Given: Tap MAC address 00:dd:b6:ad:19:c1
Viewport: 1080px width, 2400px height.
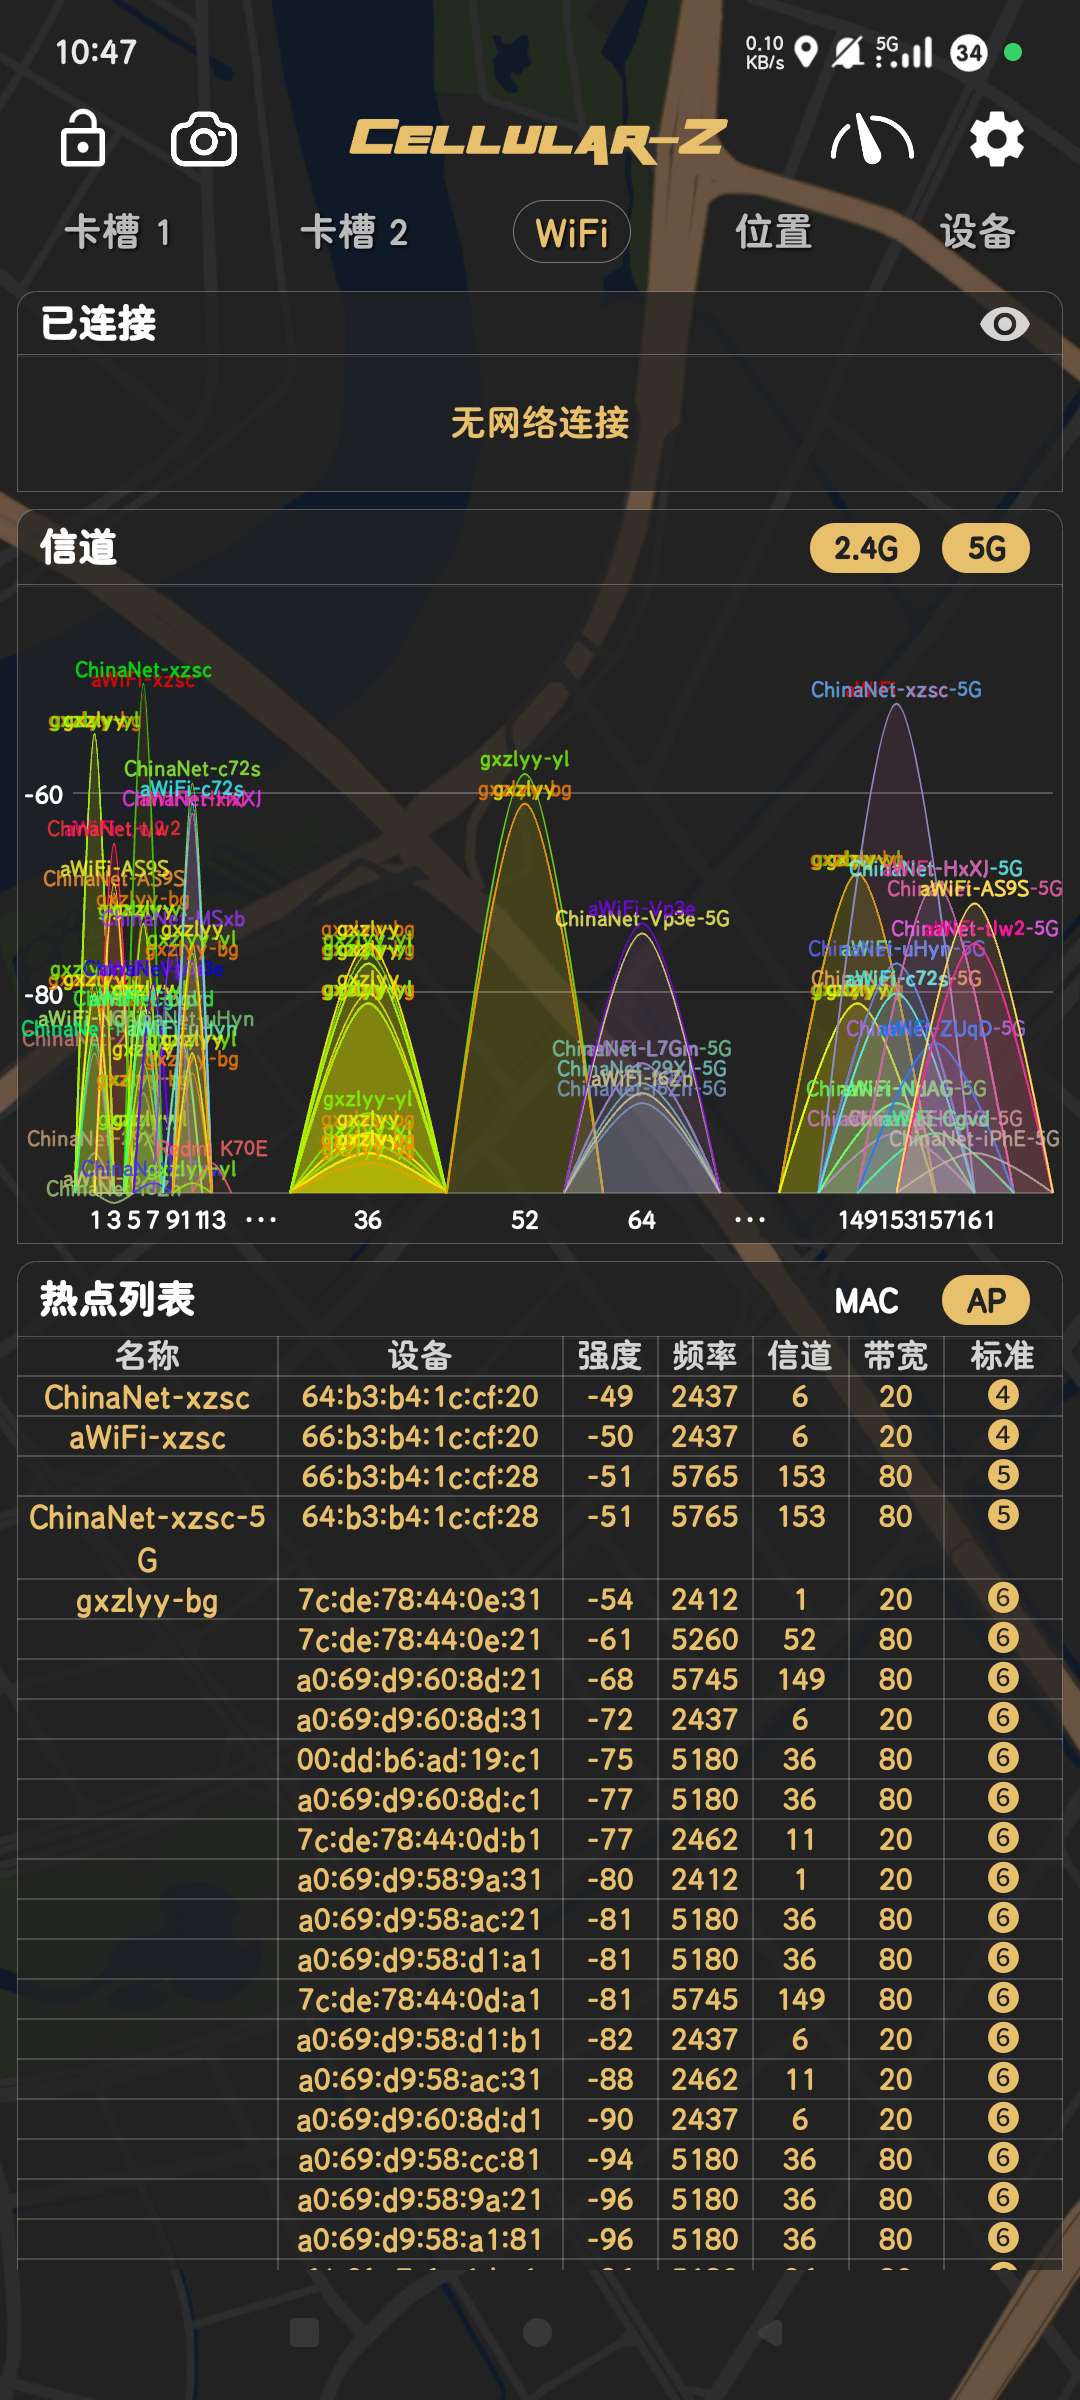Looking at the screenshot, I should tap(420, 1760).
